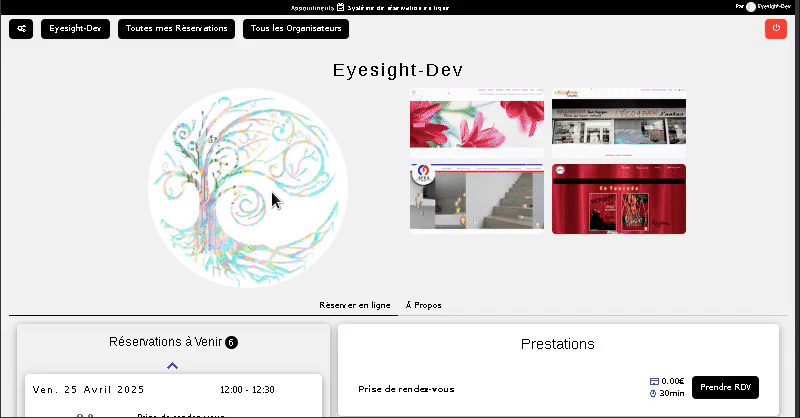Screen dimensions: 800x418
Task: Open the red flowers website thumbnail
Action: [x=476, y=122]
